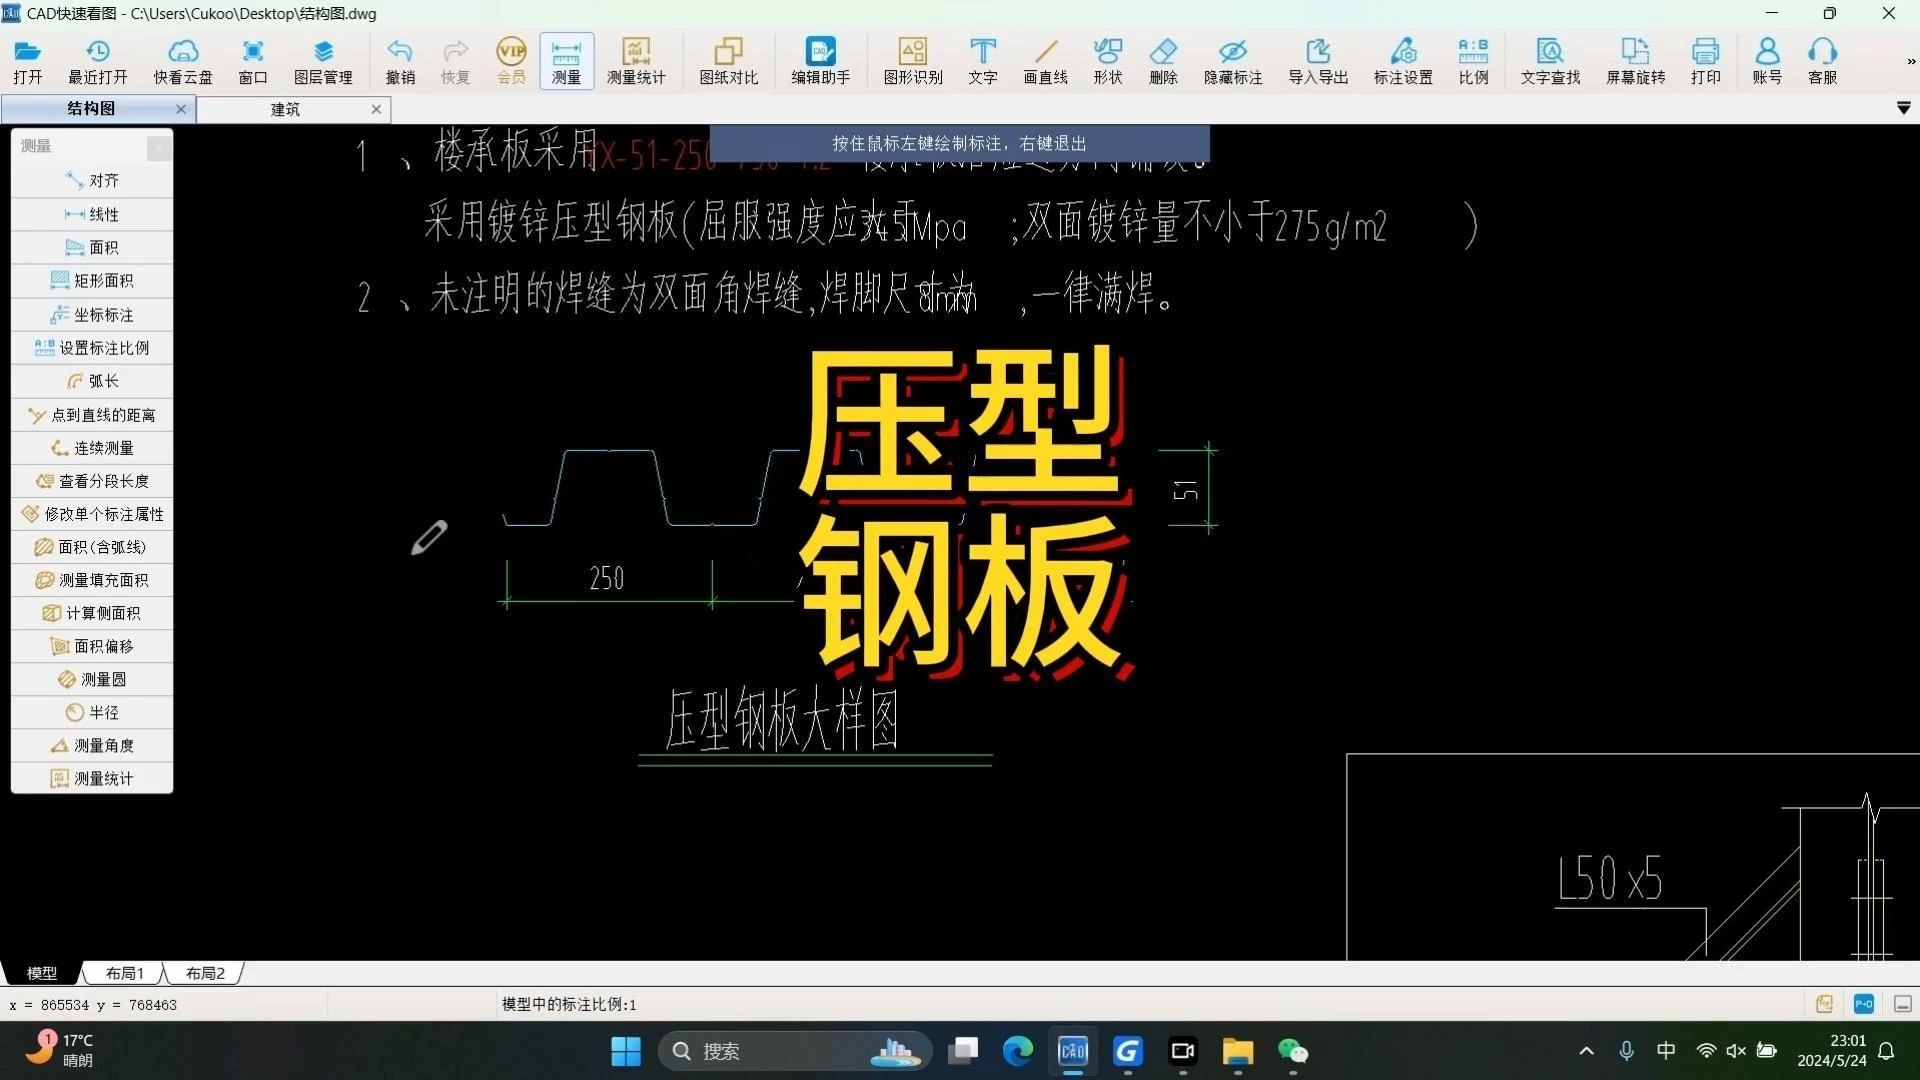Expand hidden icons in the Windows taskbar
The height and width of the screenshot is (1080, 1920).
1586,1051
